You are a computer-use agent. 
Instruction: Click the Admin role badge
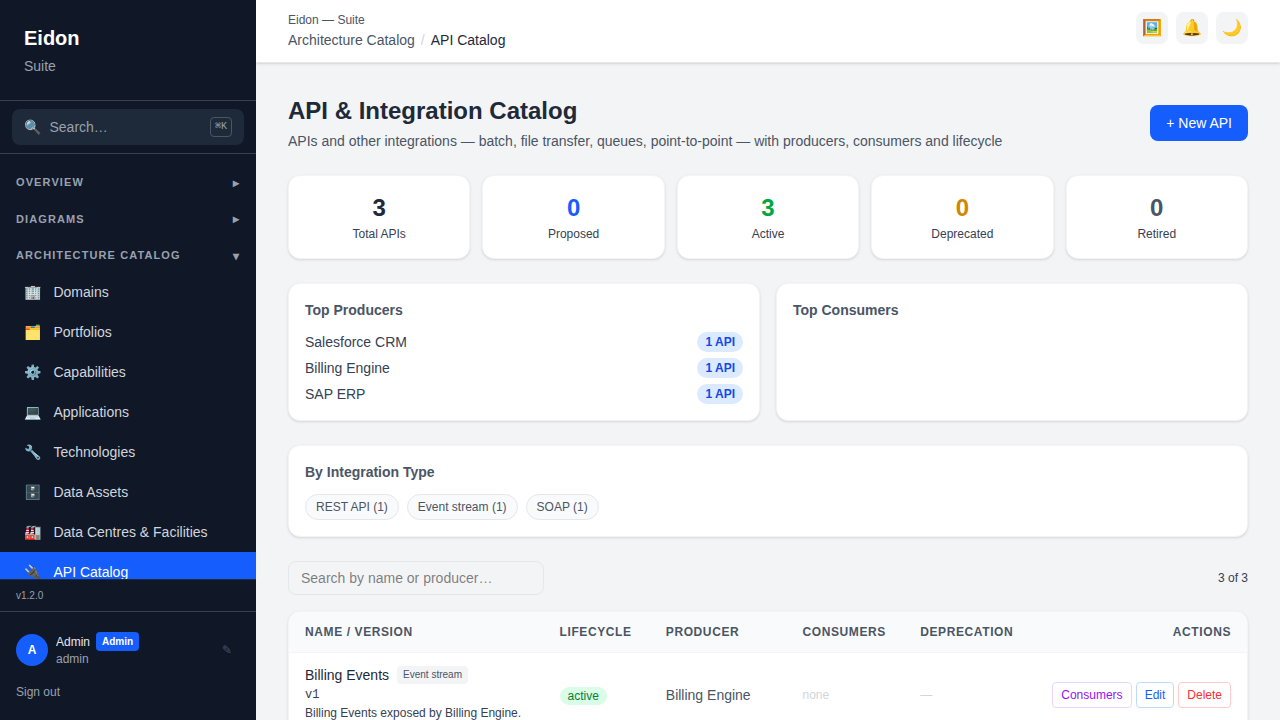(117, 642)
